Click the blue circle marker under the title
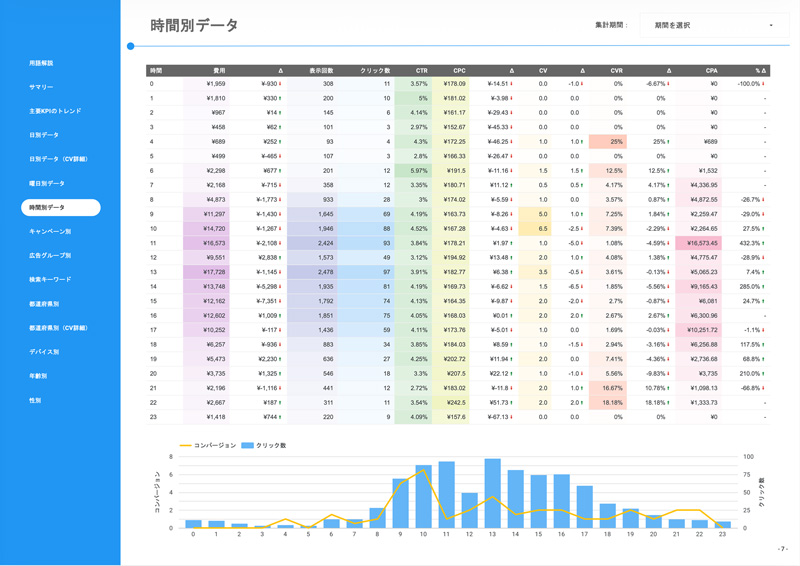Viewport: 800px width, 566px height. [131, 46]
